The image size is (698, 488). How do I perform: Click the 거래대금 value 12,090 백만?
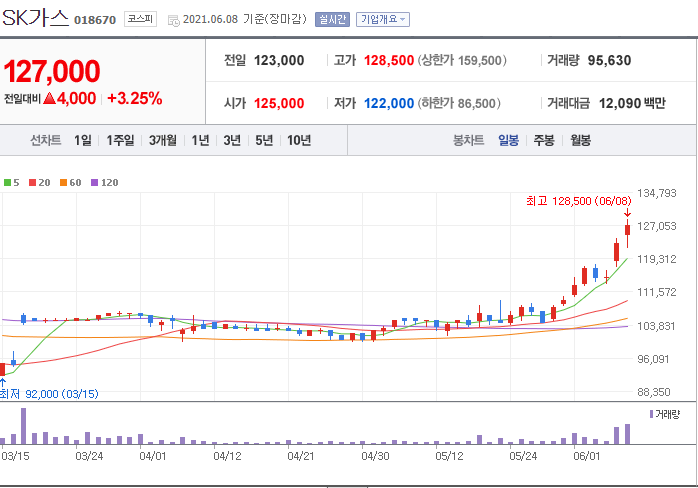click(x=632, y=103)
